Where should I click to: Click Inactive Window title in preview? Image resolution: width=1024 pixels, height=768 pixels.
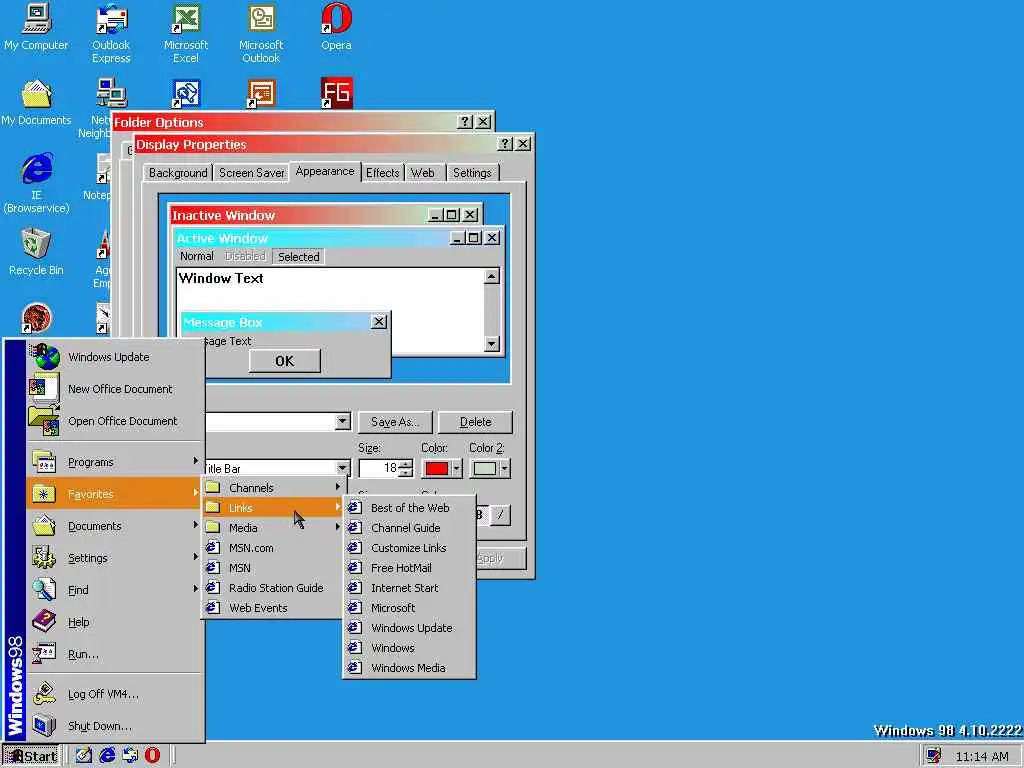pyautogui.click(x=223, y=216)
